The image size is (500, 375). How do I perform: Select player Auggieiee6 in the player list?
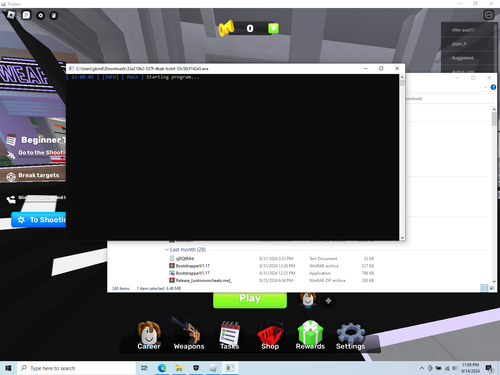tap(468, 58)
